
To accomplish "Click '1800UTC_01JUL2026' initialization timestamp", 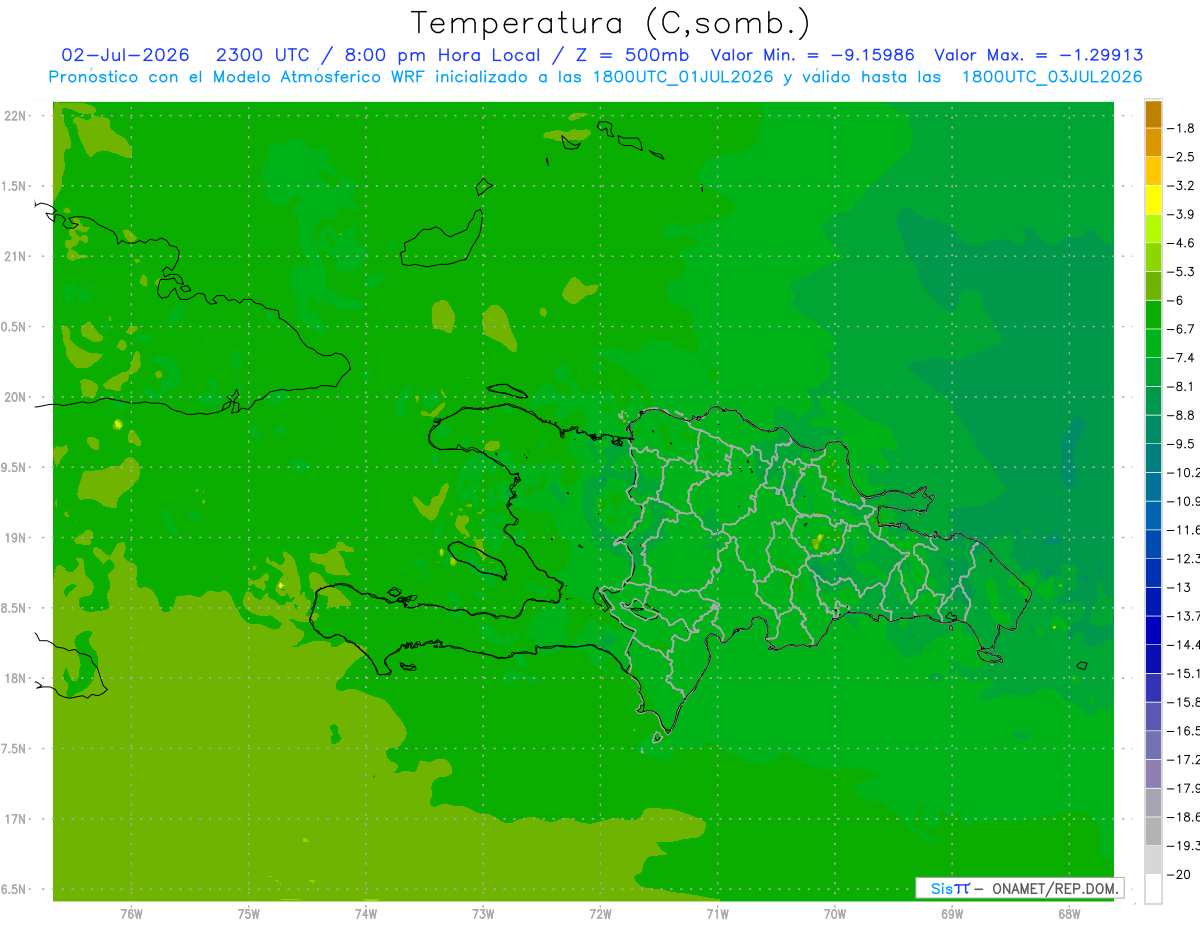I will pyautogui.click(x=683, y=77).
